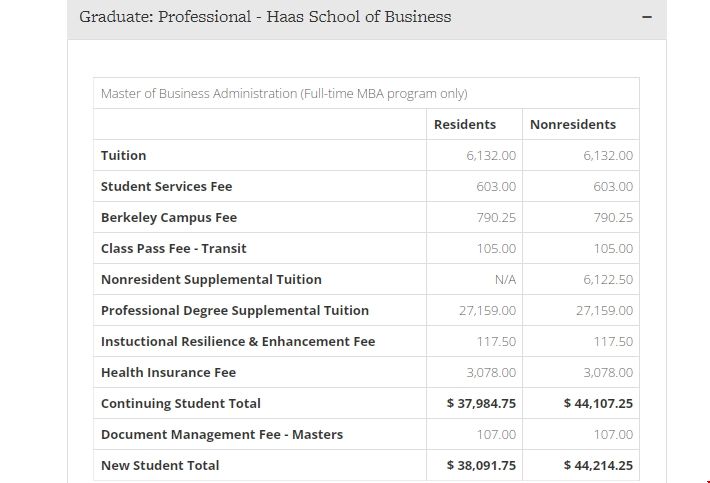This screenshot has width=710, height=483.
Task: Click the $ 44,214.25 nonresident new student total
Action: (598, 465)
